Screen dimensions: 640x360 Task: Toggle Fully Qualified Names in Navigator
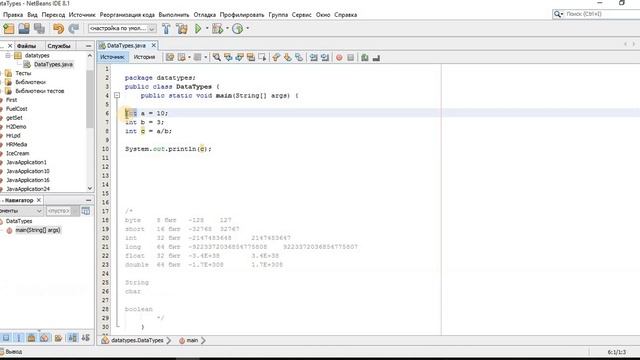click(58, 338)
